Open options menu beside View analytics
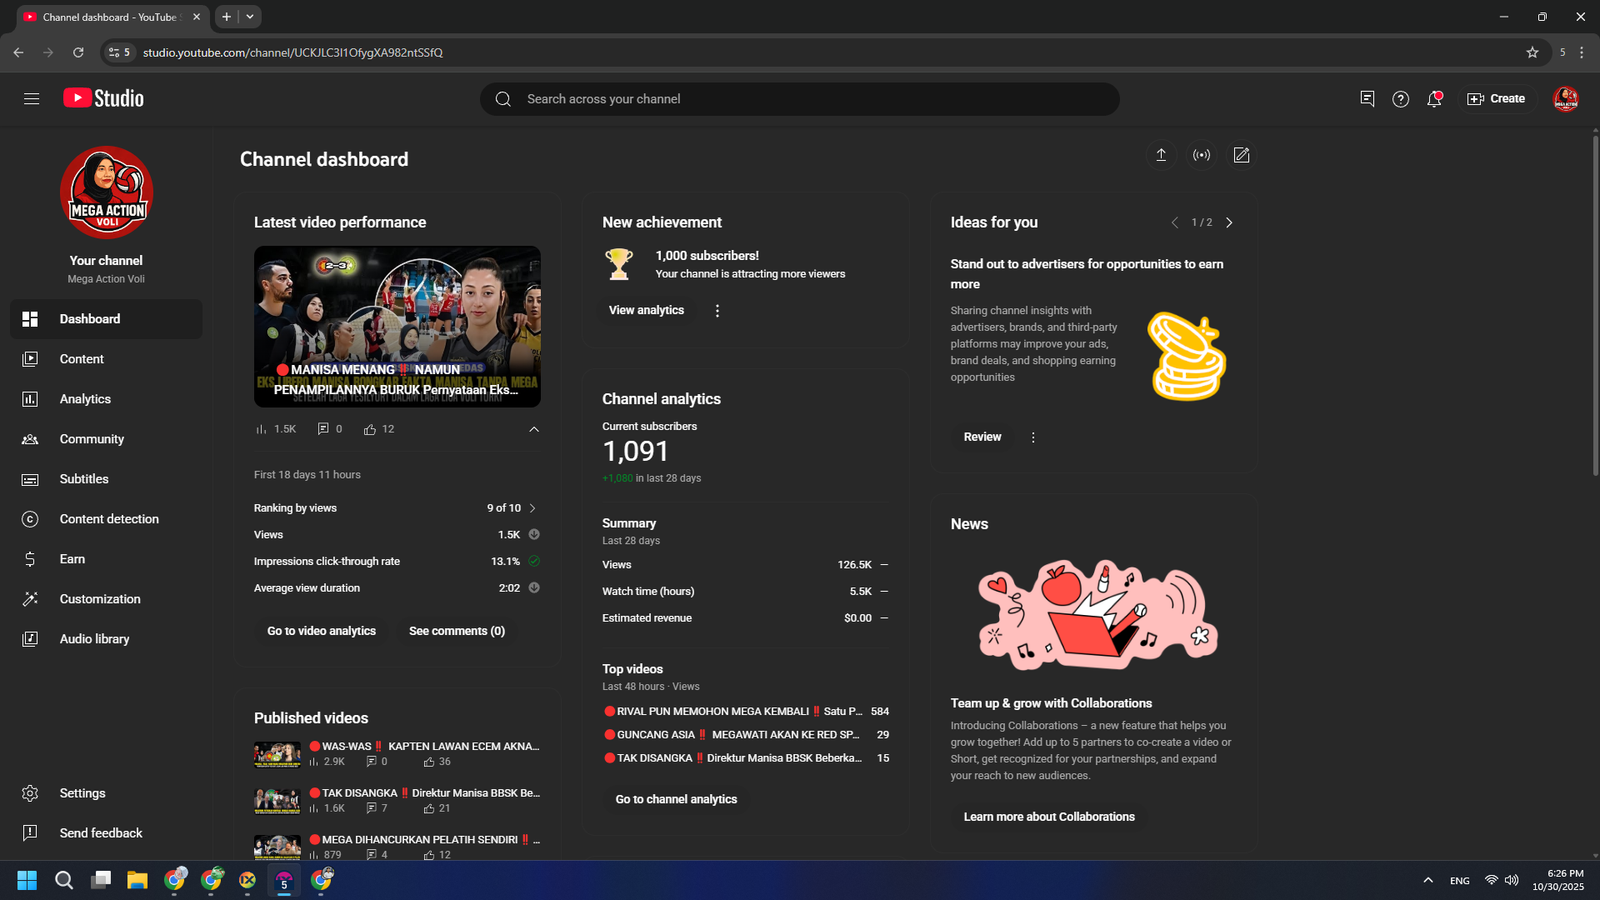Viewport: 1600px width, 900px height. pyautogui.click(x=717, y=311)
